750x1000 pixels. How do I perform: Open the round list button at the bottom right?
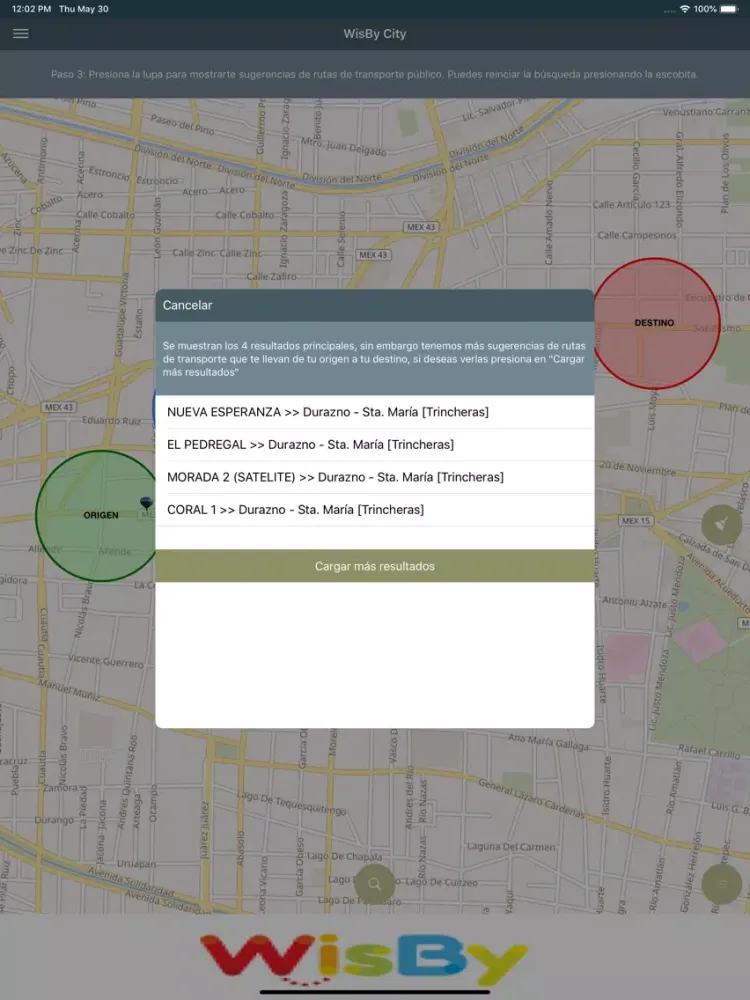[721, 884]
